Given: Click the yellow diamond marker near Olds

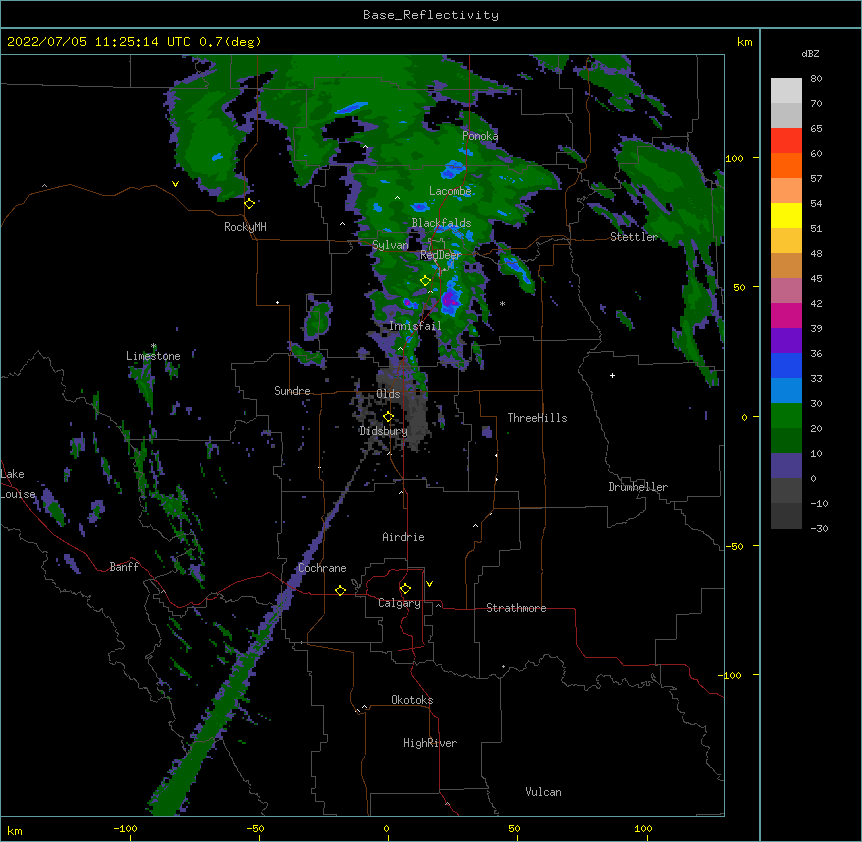Looking at the screenshot, I should (x=388, y=417).
